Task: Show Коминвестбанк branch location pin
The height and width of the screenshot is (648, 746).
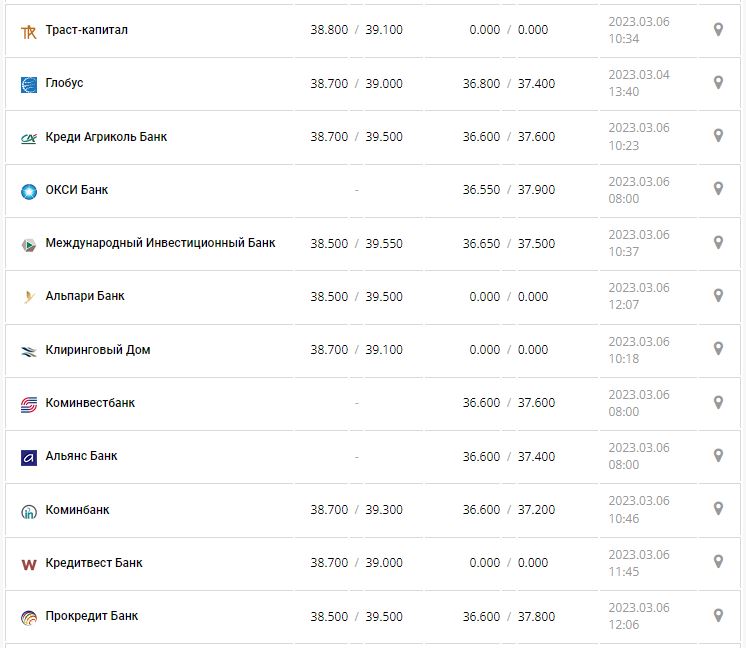Action: [718, 402]
